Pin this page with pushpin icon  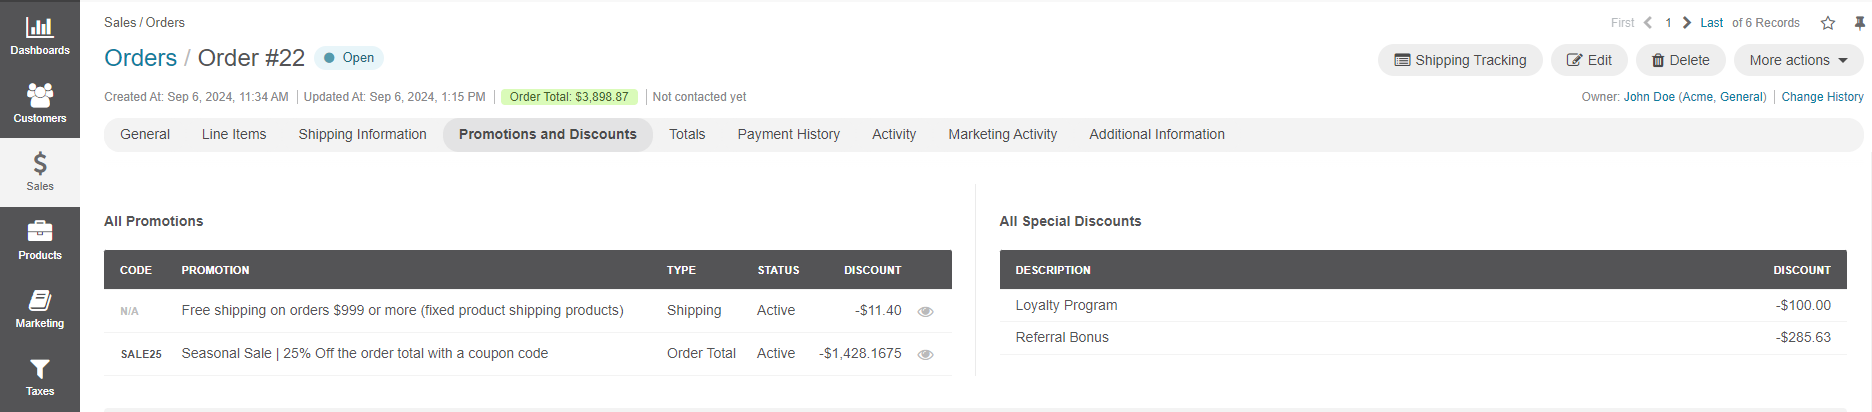click(1859, 23)
